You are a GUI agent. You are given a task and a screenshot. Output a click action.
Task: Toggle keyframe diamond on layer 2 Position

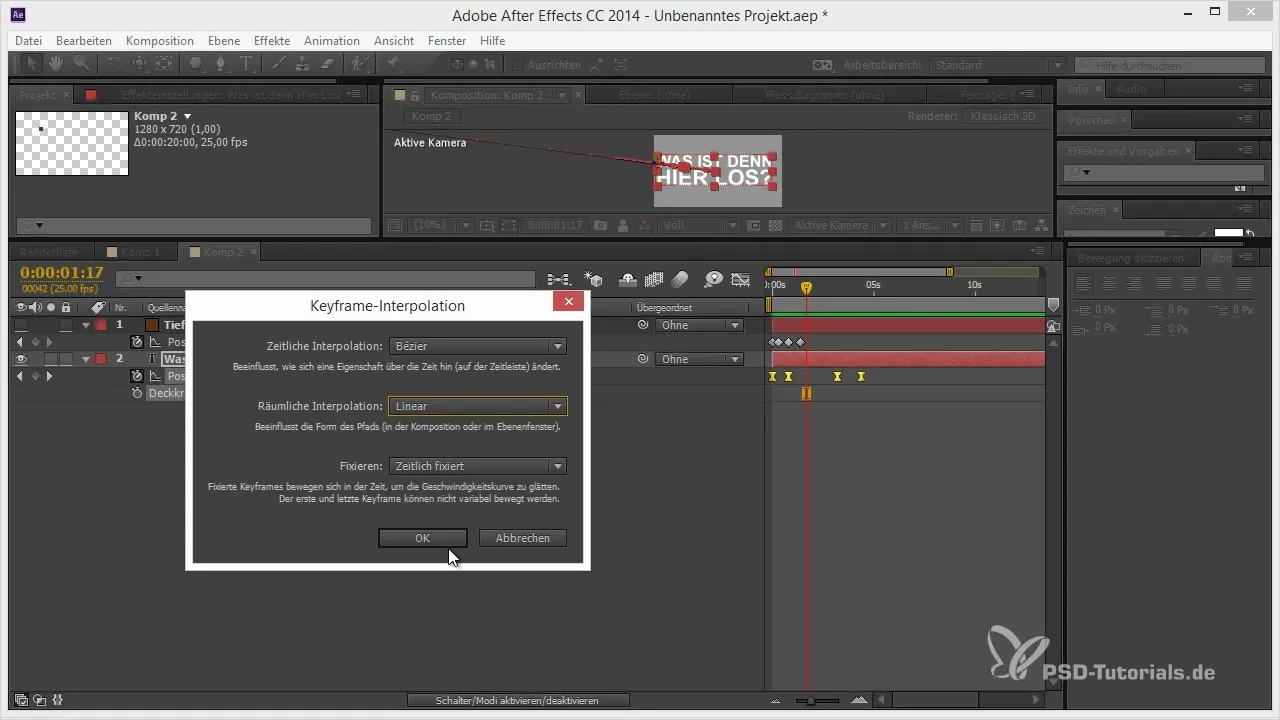point(35,376)
